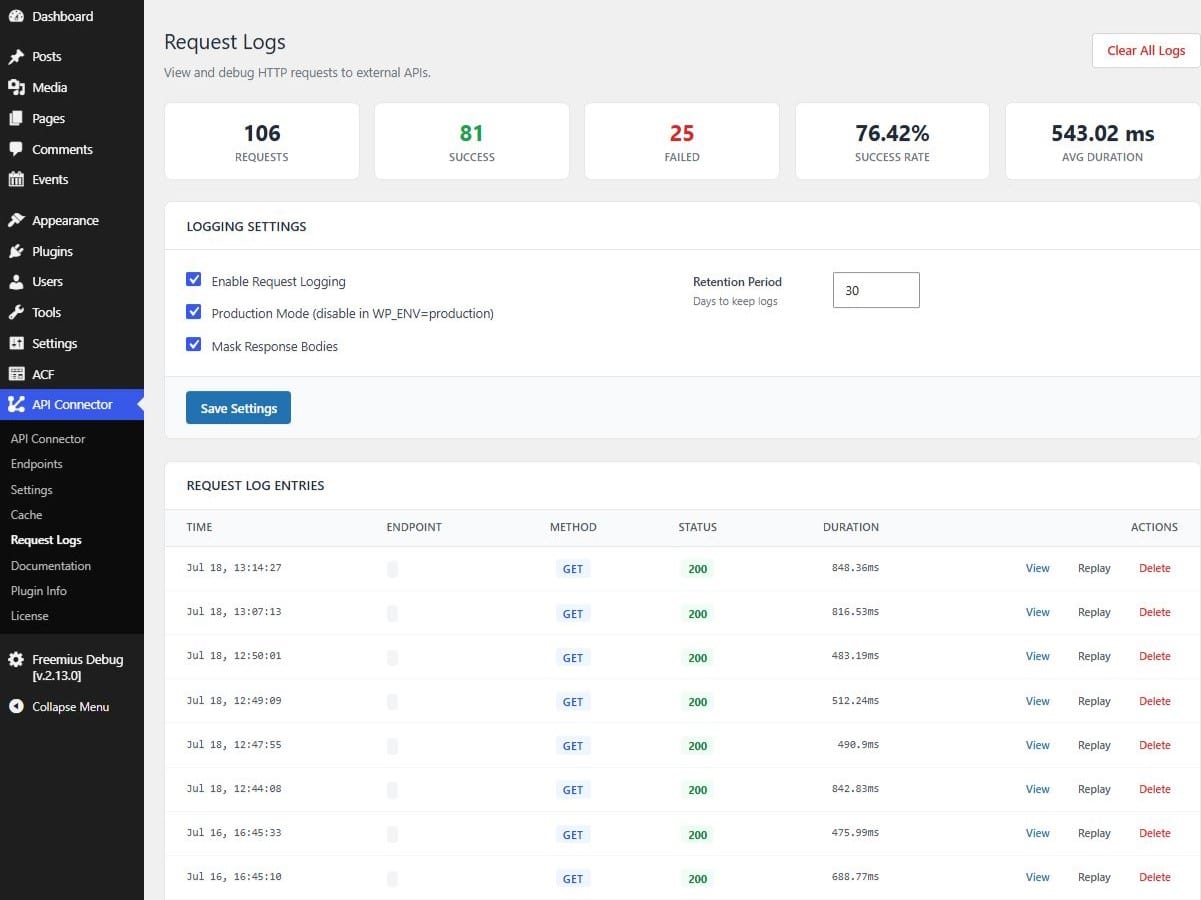Click GET badge in 12:50:01 row
Screen dimensions: 1201x900
pos(573,657)
